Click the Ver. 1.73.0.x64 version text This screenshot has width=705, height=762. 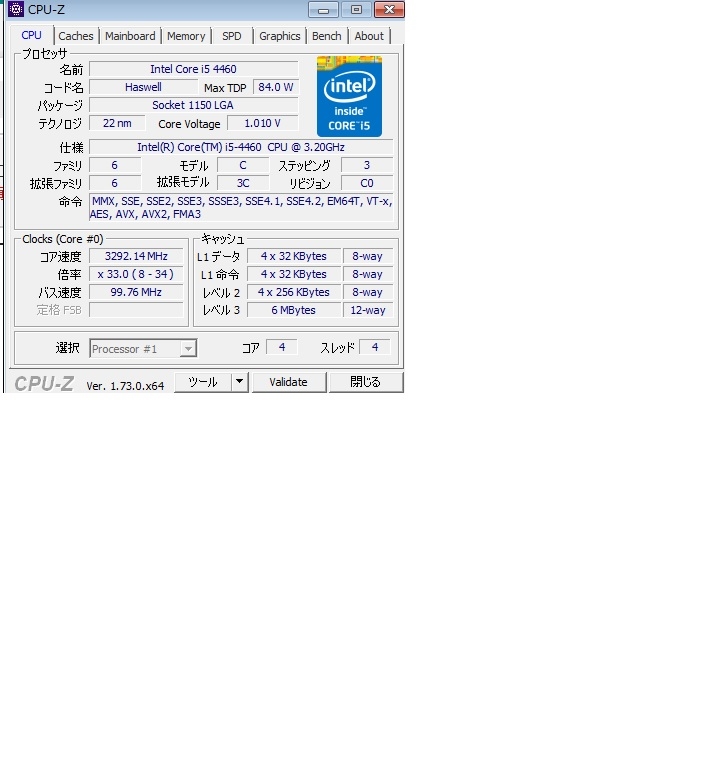[x=125, y=386]
